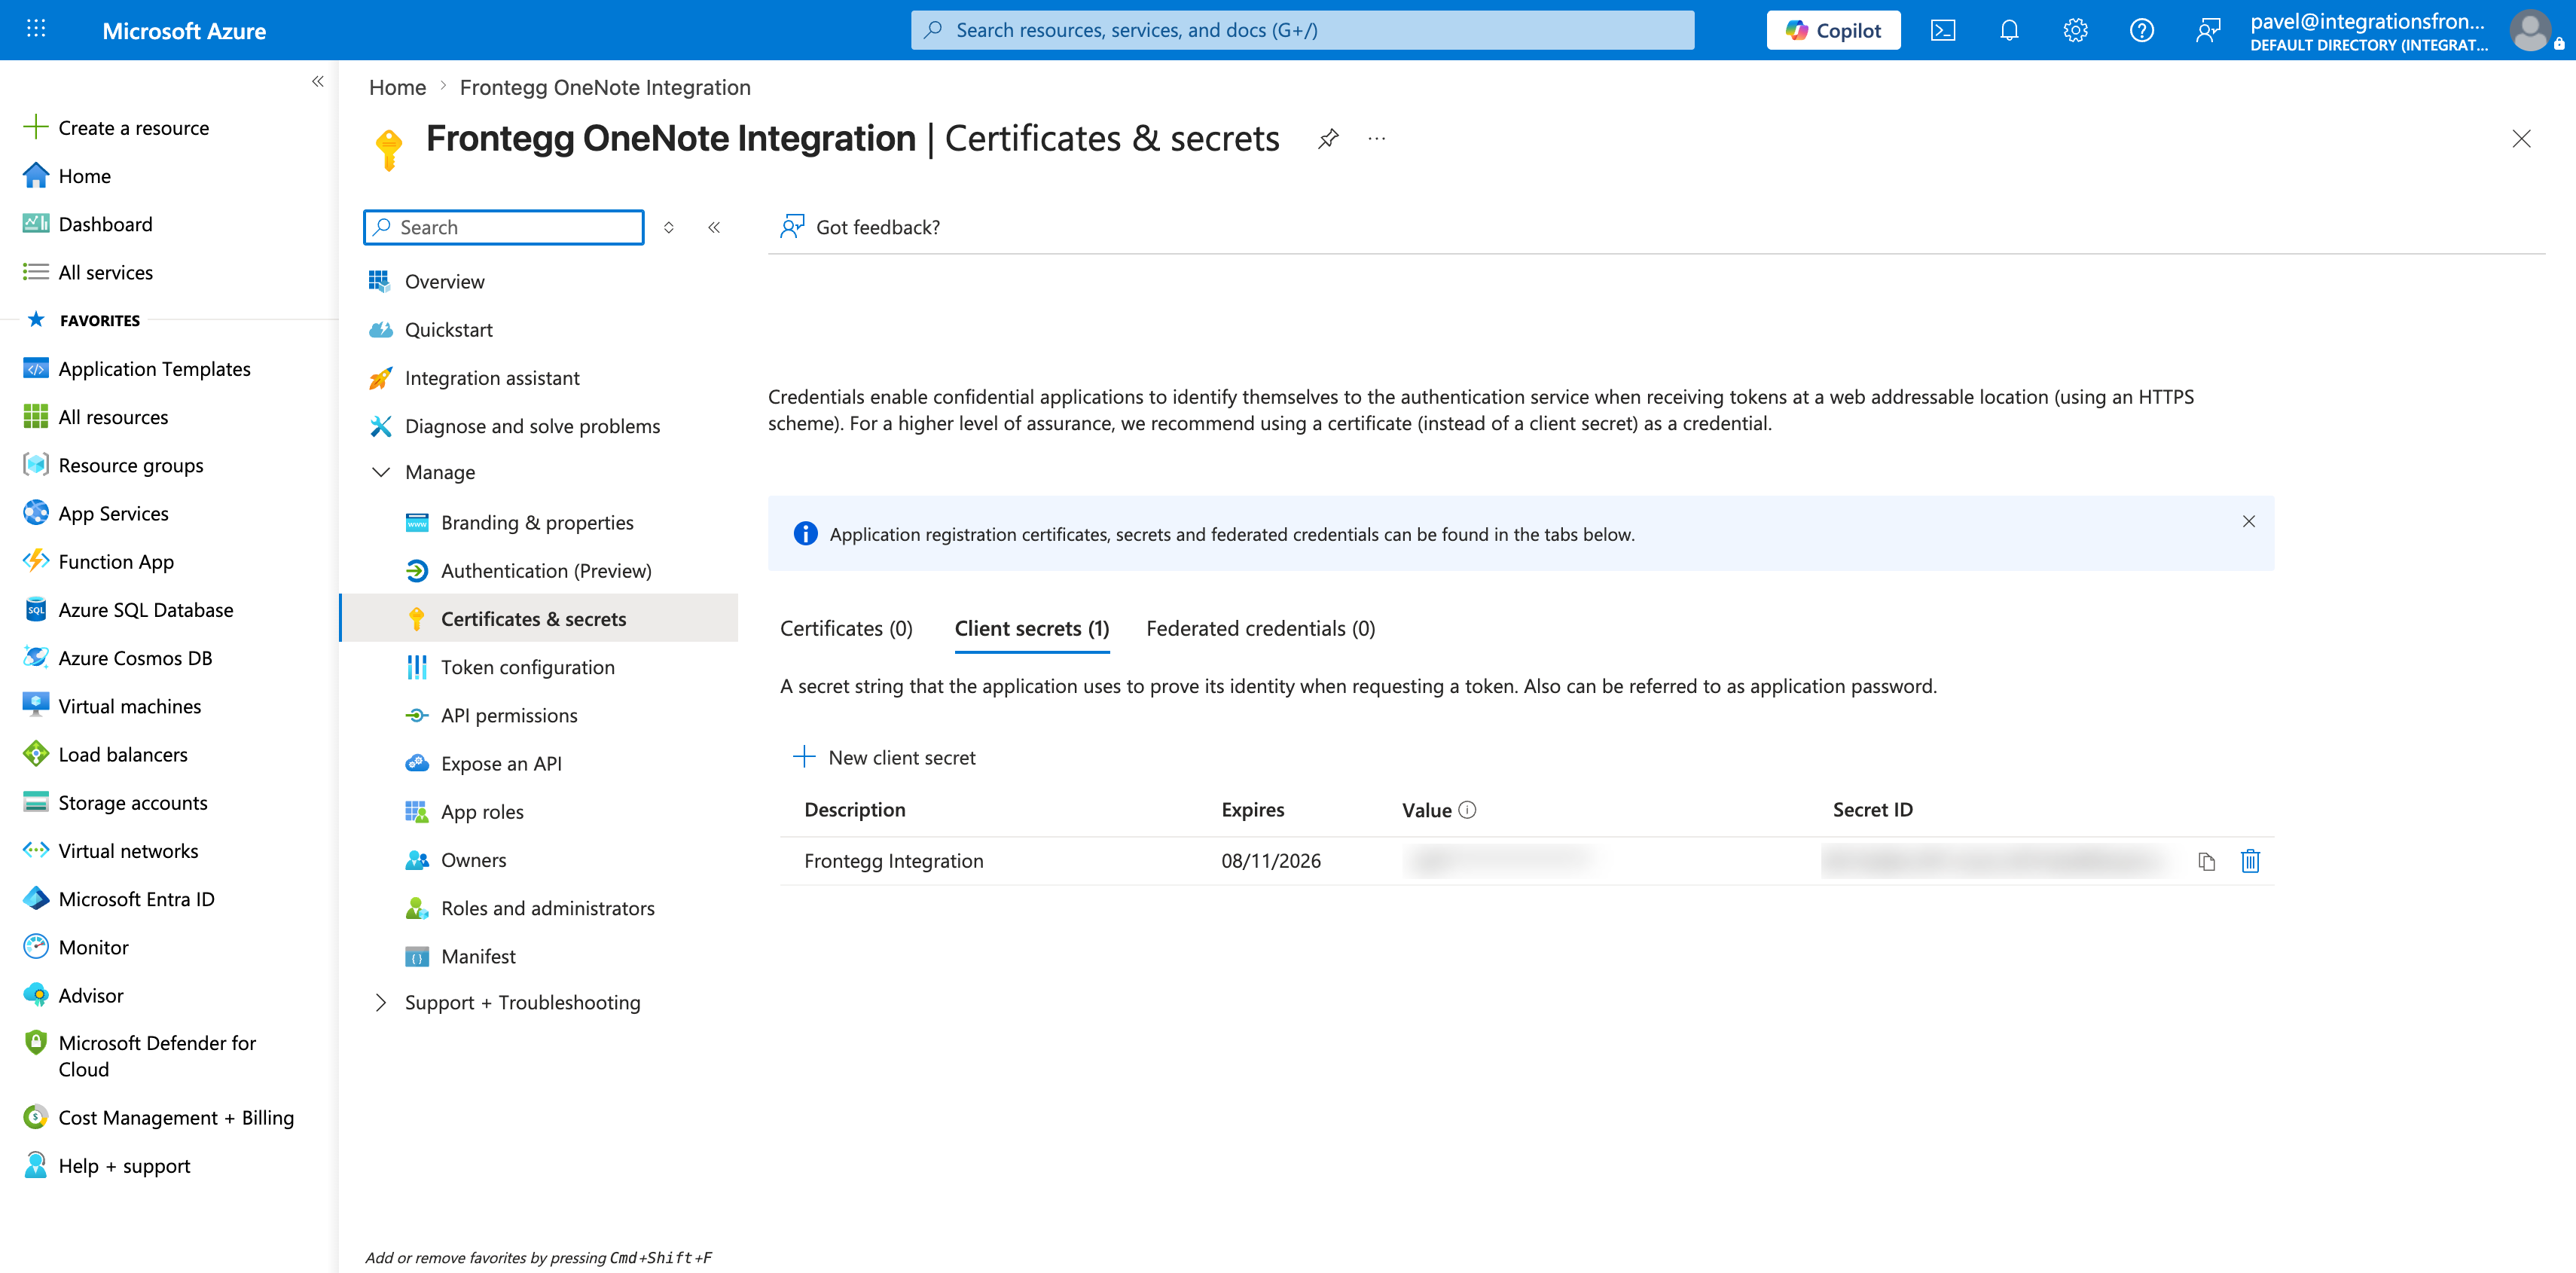This screenshot has width=2576, height=1273.
Task: Focus the global search resources box
Action: coord(1302,30)
